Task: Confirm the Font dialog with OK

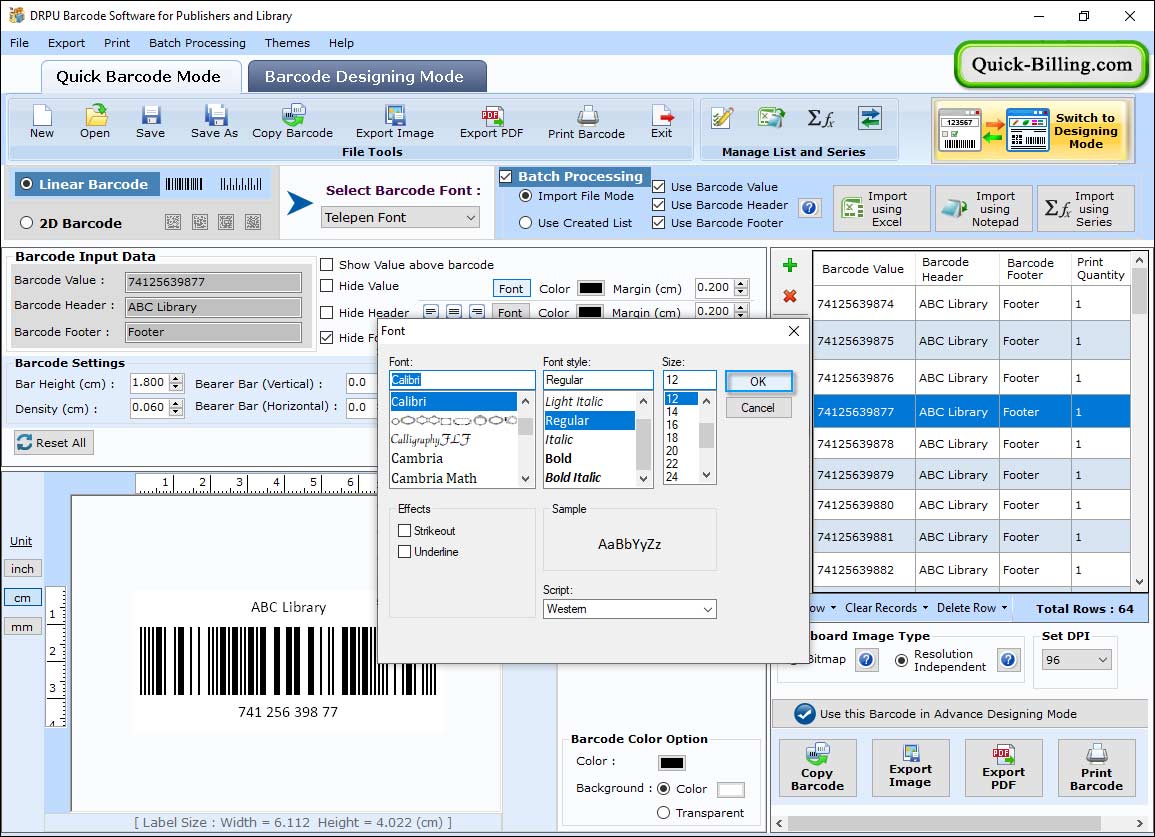Action: [x=758, y=382]
